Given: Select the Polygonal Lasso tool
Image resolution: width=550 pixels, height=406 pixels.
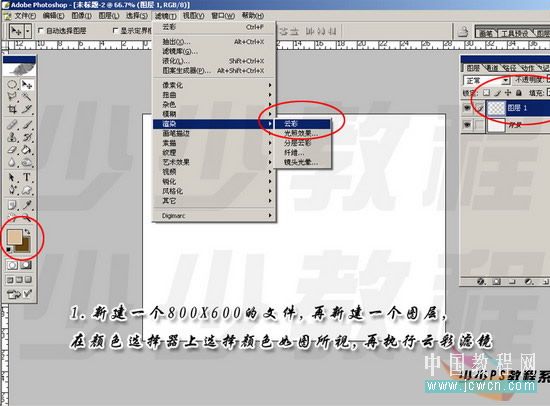Looking at the screenshot, I should pyautogui.click(x=12, y=96).
